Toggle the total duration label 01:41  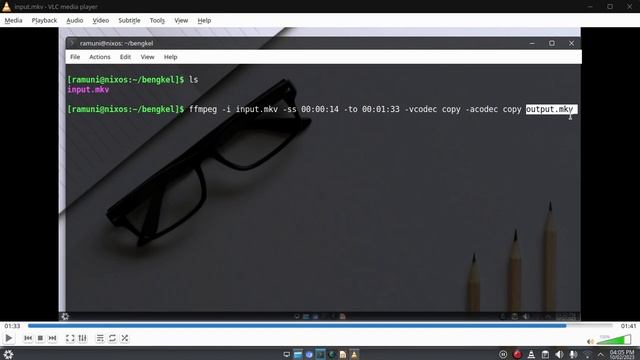628,326
